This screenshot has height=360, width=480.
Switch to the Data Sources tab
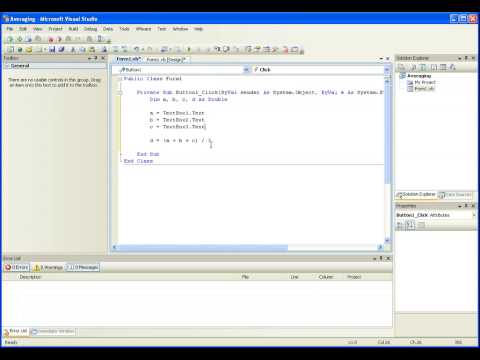(x=455, y=195)
